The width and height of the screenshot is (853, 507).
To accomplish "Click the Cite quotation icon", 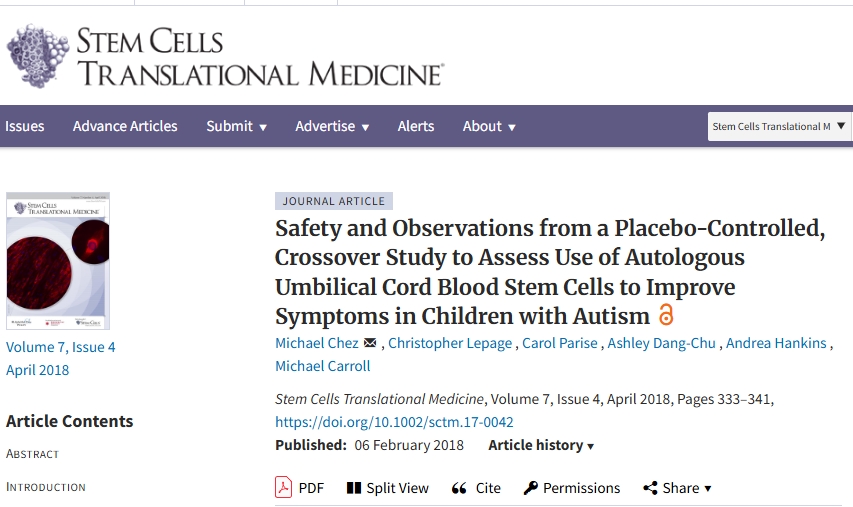I will coord(460,488).
